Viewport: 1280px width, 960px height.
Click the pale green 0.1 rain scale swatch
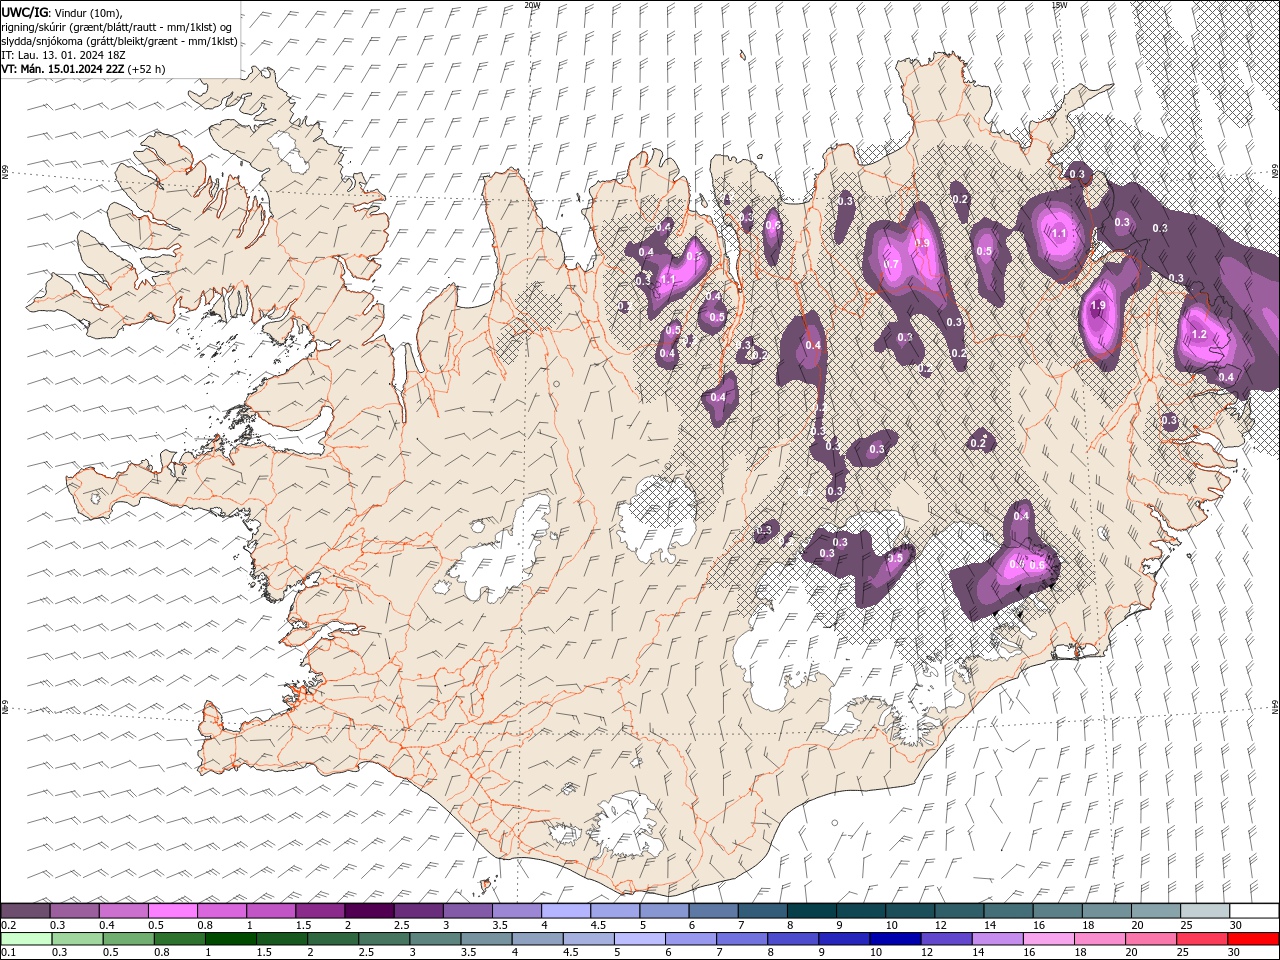pos(26,939)
